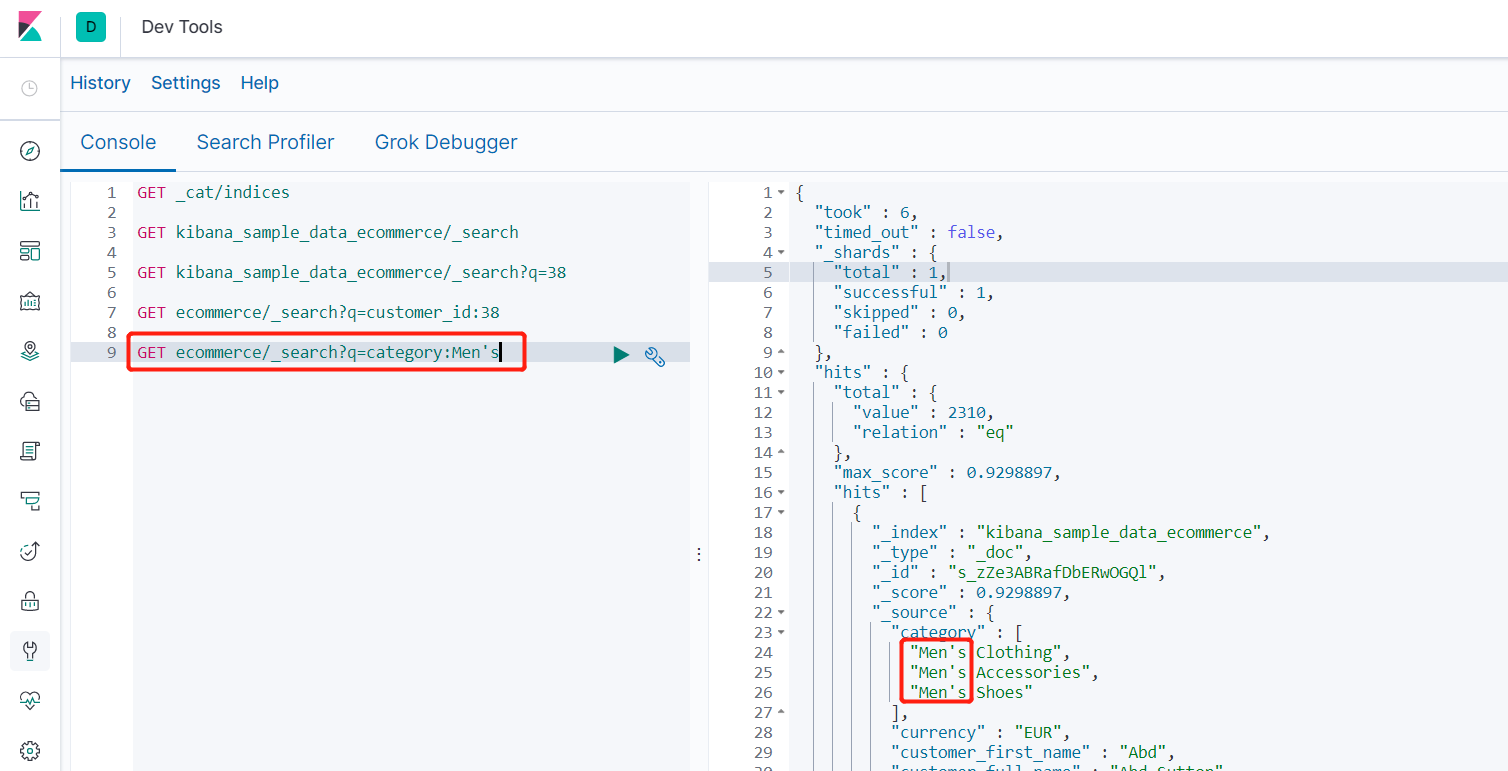The image size is (1508, 771).
Task: Collapse the "total" object at line 11
Action: point(782,392)
